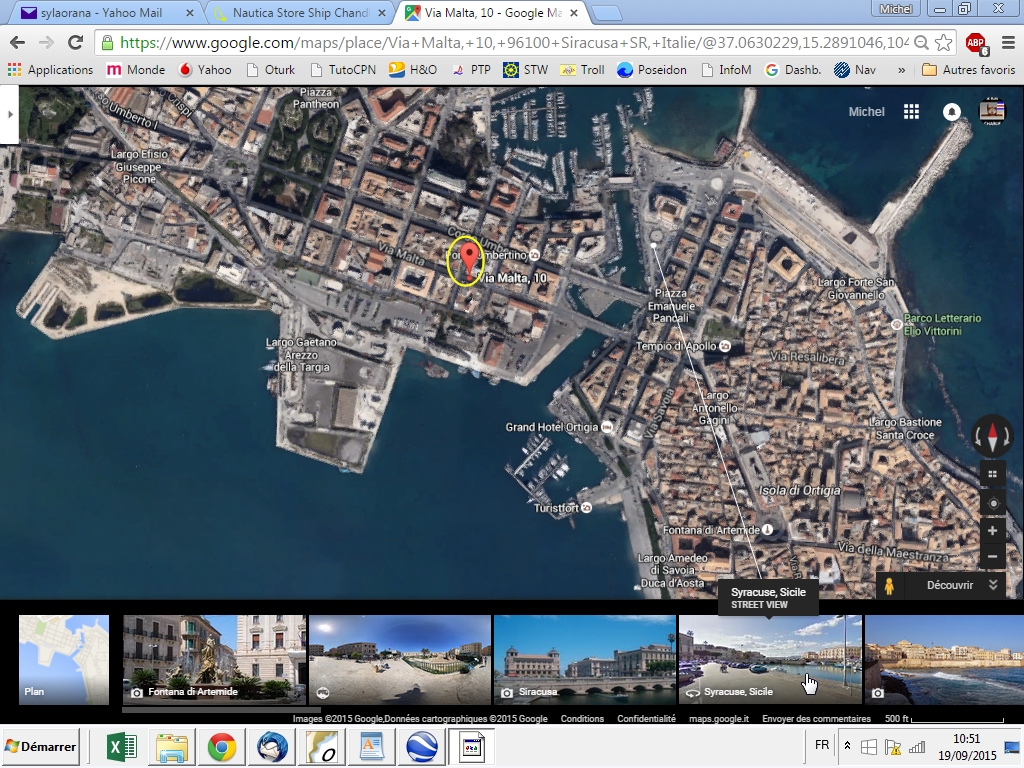Open Thunderbird from the taskbar

coord(272,746)
